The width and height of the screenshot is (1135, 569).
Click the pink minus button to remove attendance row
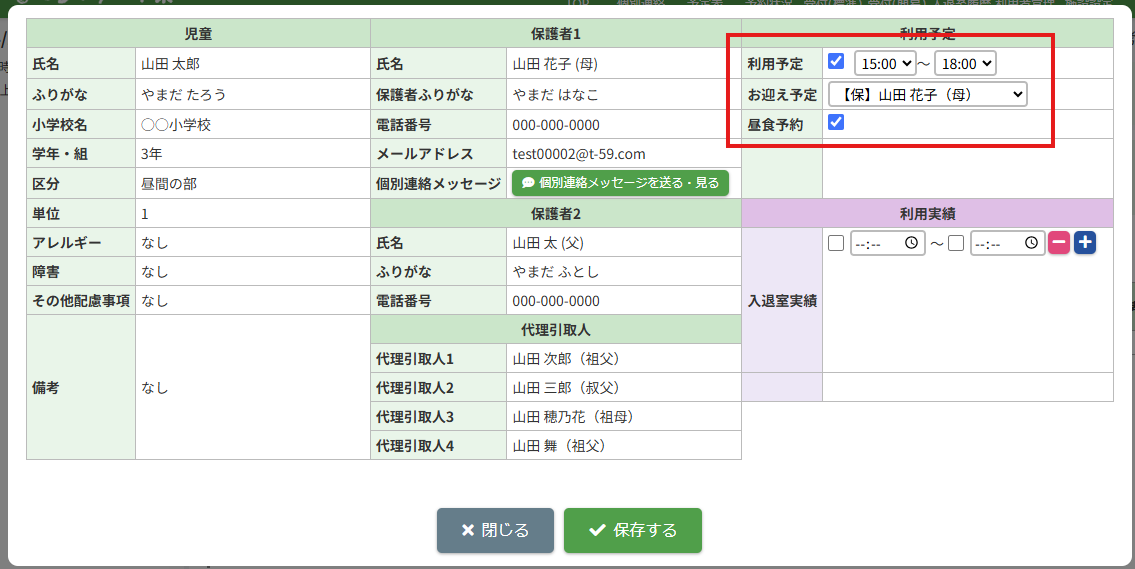click(x=1059, y=243)
